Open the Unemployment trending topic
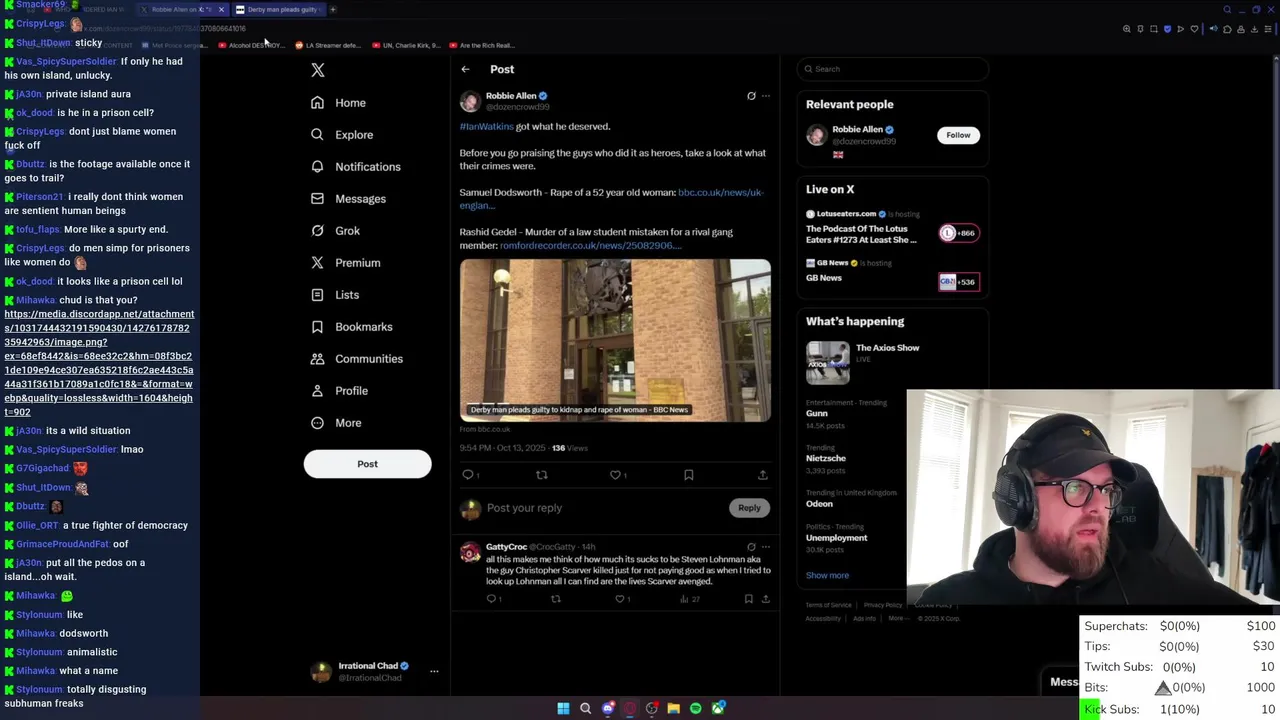The image size is (1280, 720). click(x=837, y=538)
